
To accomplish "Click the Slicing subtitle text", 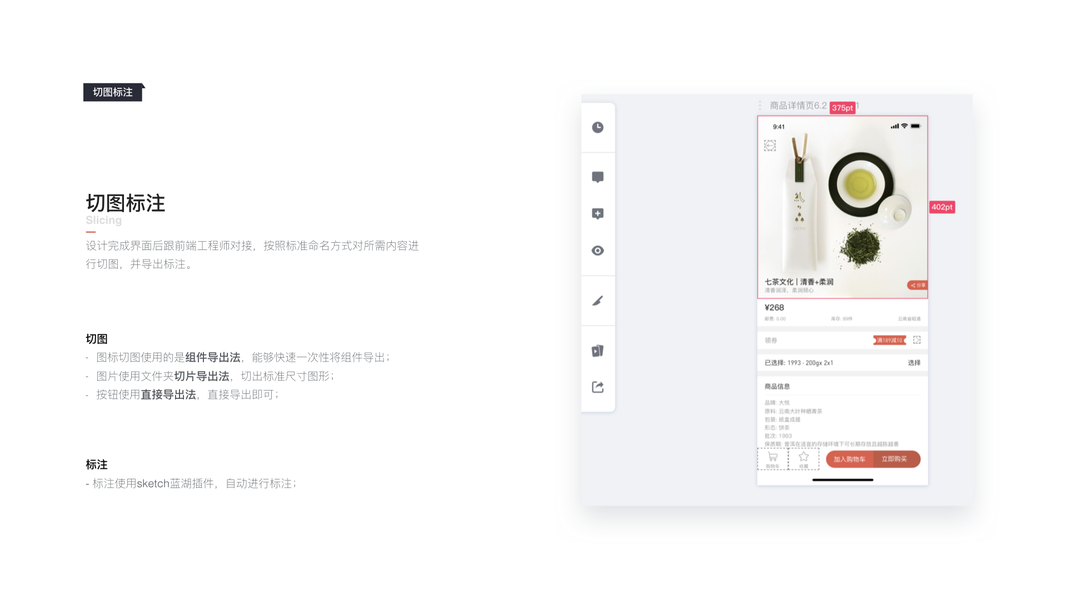I will 103,220.
